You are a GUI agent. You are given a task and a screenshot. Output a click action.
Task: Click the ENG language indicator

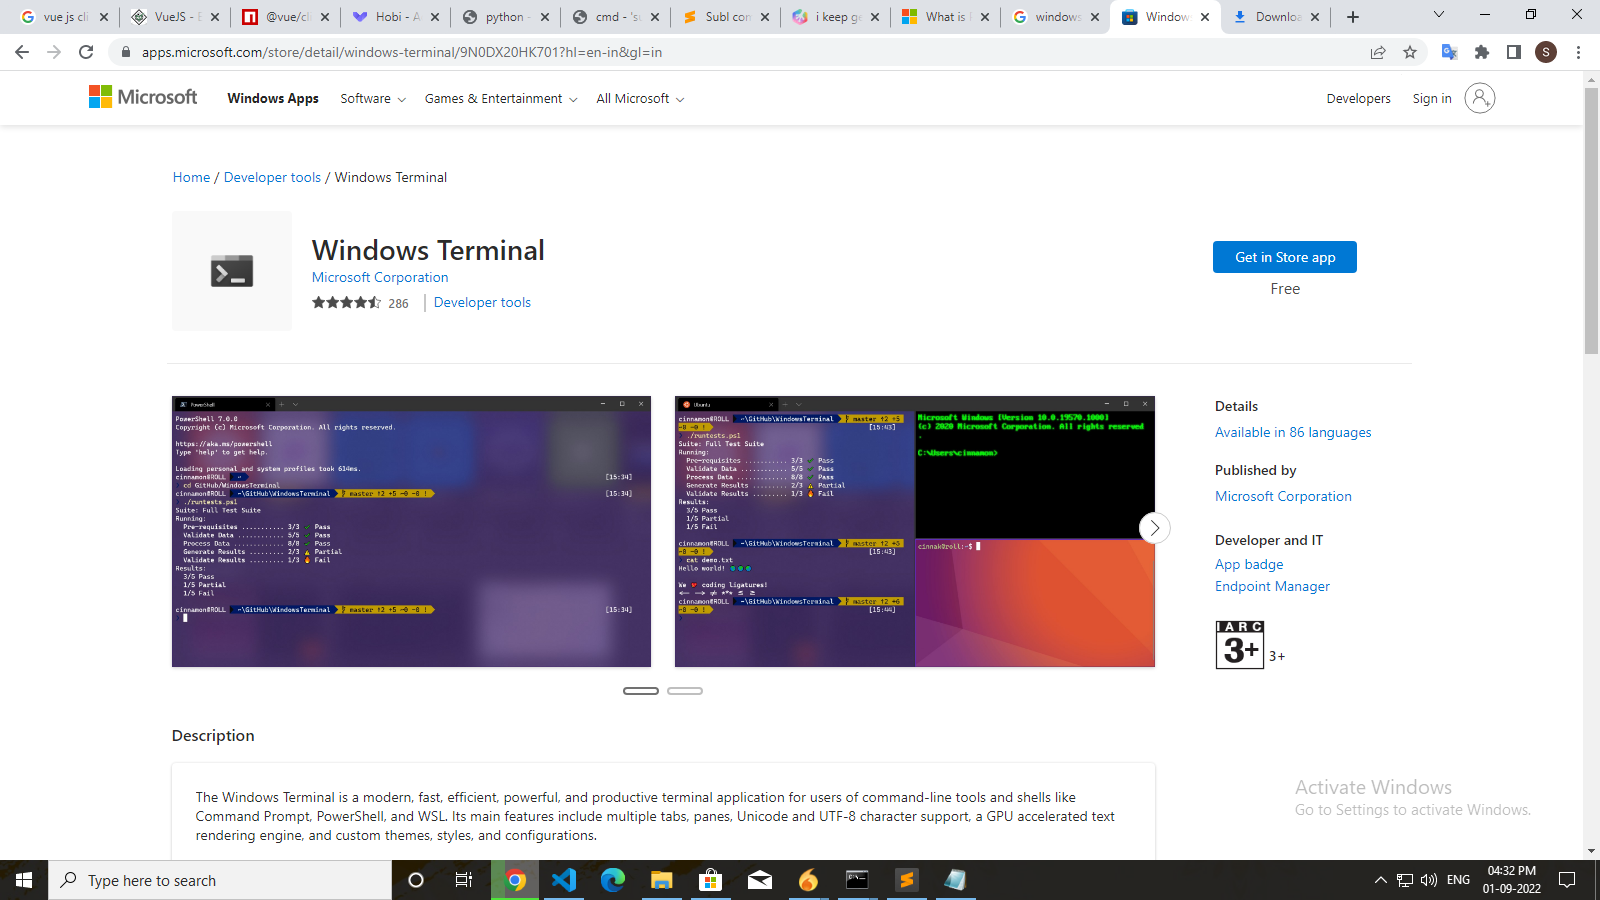1458,880
